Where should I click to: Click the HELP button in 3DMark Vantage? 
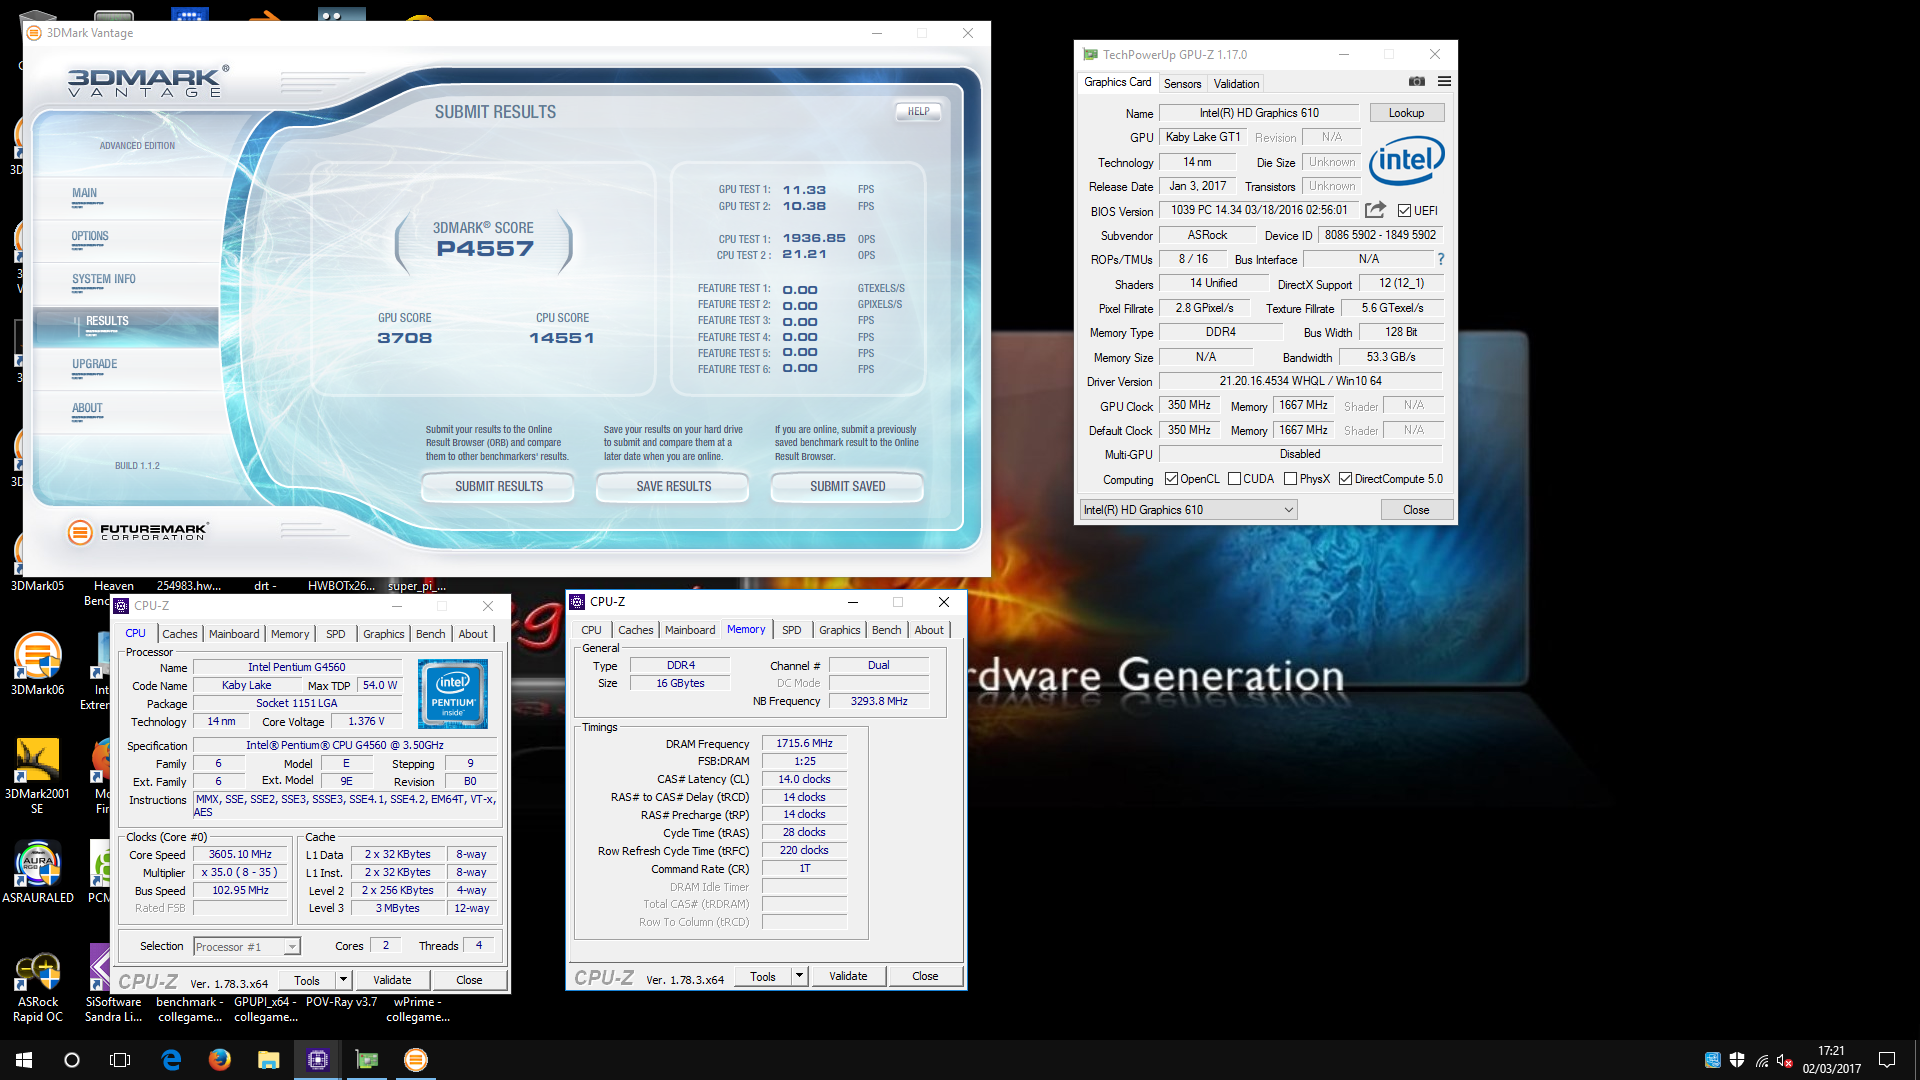[x=918, y=112]
